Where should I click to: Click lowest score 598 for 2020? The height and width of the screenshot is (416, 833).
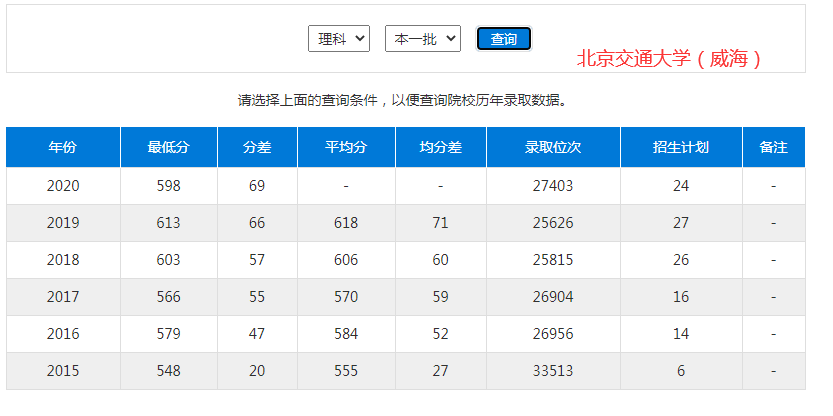pyautogui.click(x=168, y=186)
